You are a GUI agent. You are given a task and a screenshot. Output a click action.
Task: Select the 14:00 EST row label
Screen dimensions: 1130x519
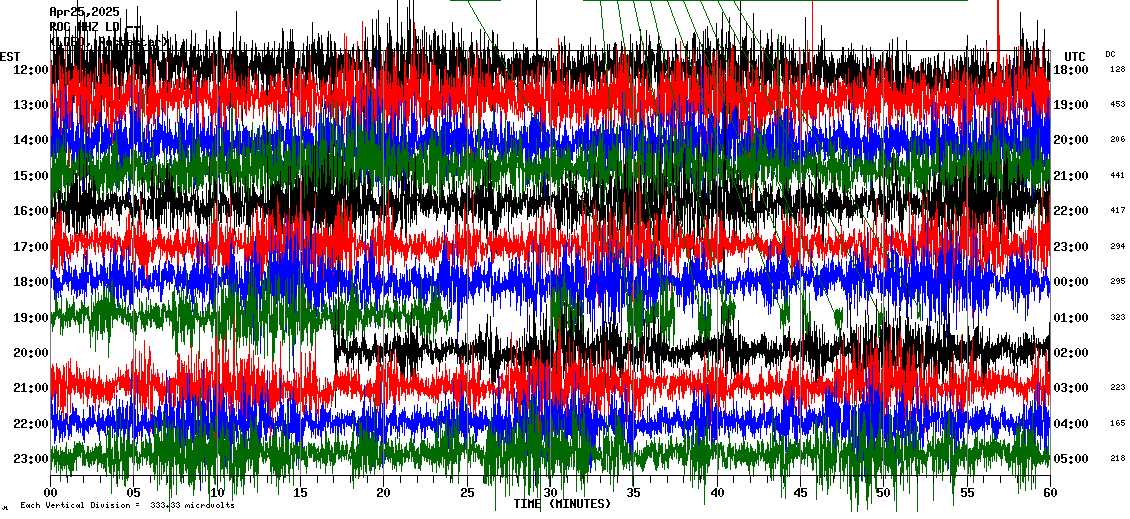[30, 140]
